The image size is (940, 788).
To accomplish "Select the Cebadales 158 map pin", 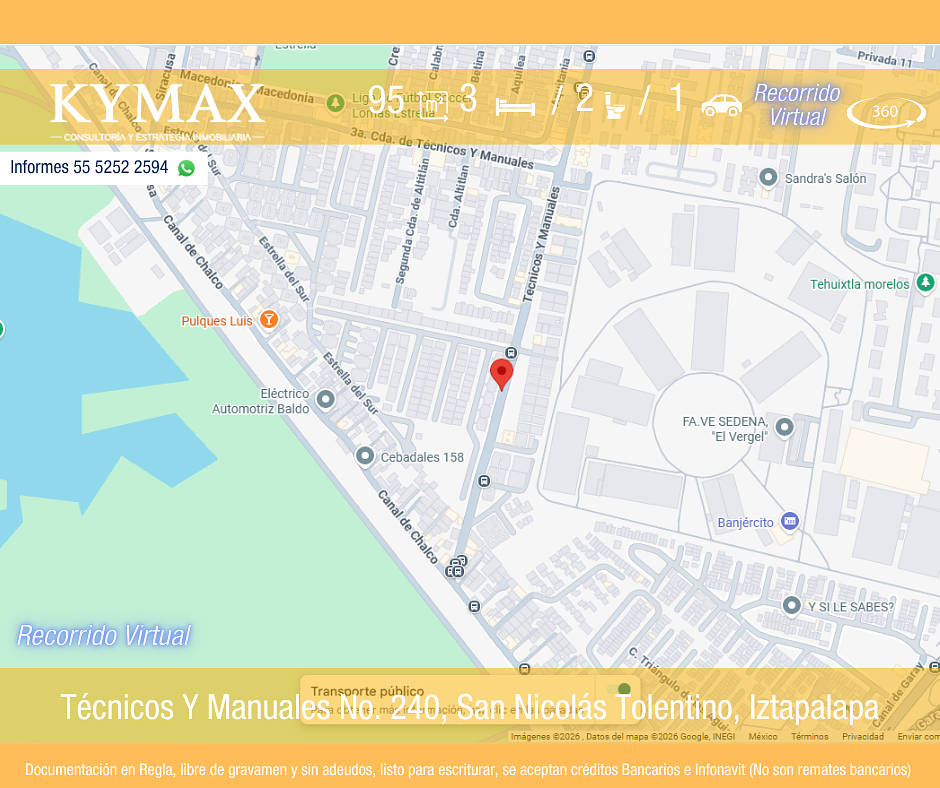I will tap(364, 456).
